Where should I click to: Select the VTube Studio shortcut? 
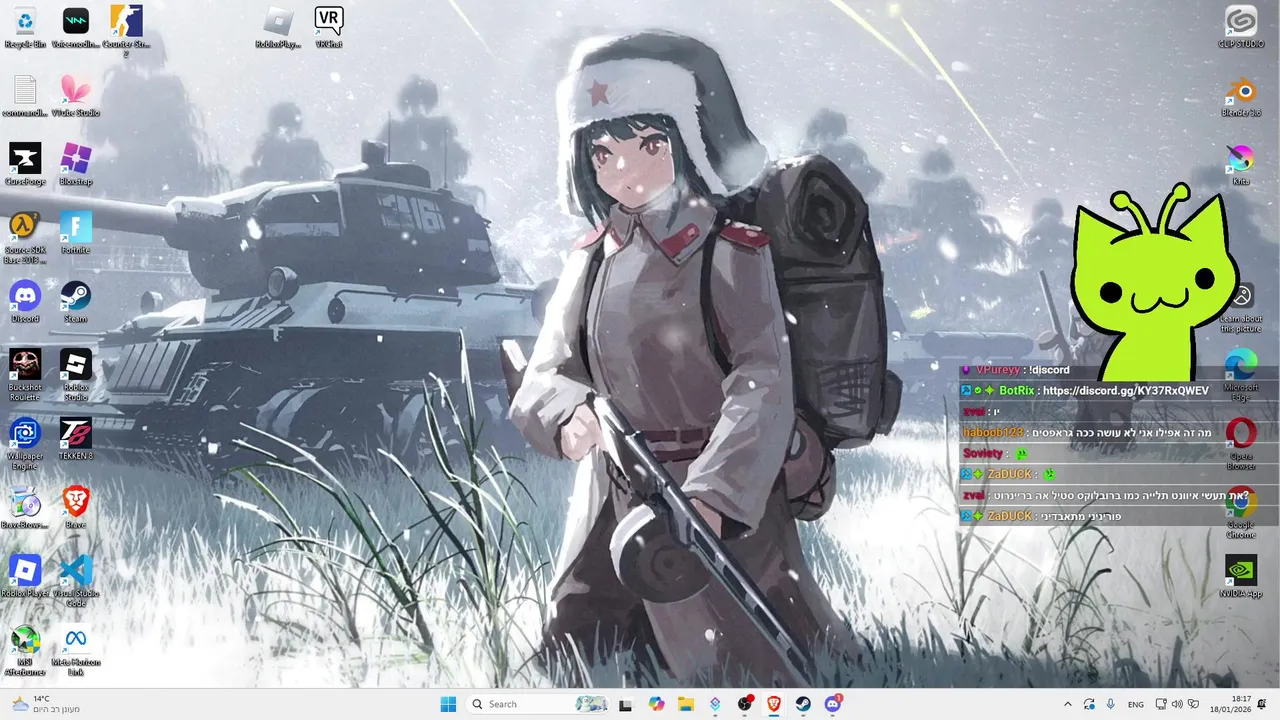75,97
